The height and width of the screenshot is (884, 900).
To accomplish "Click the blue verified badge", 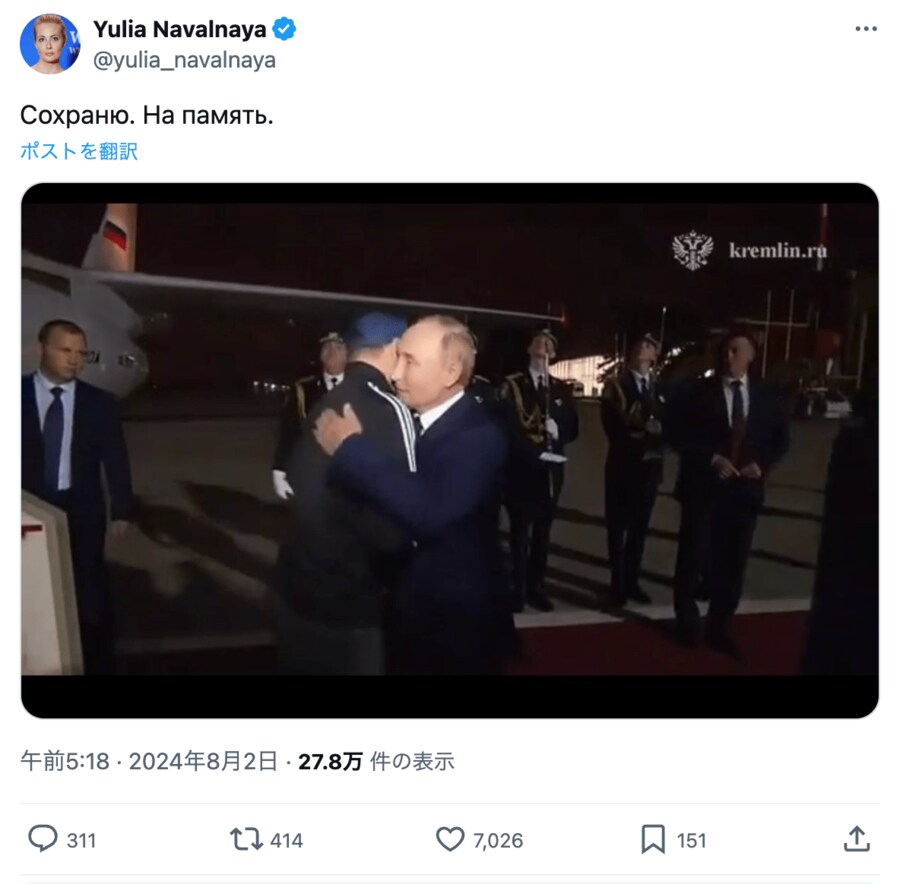I will [x=285, y=30].
